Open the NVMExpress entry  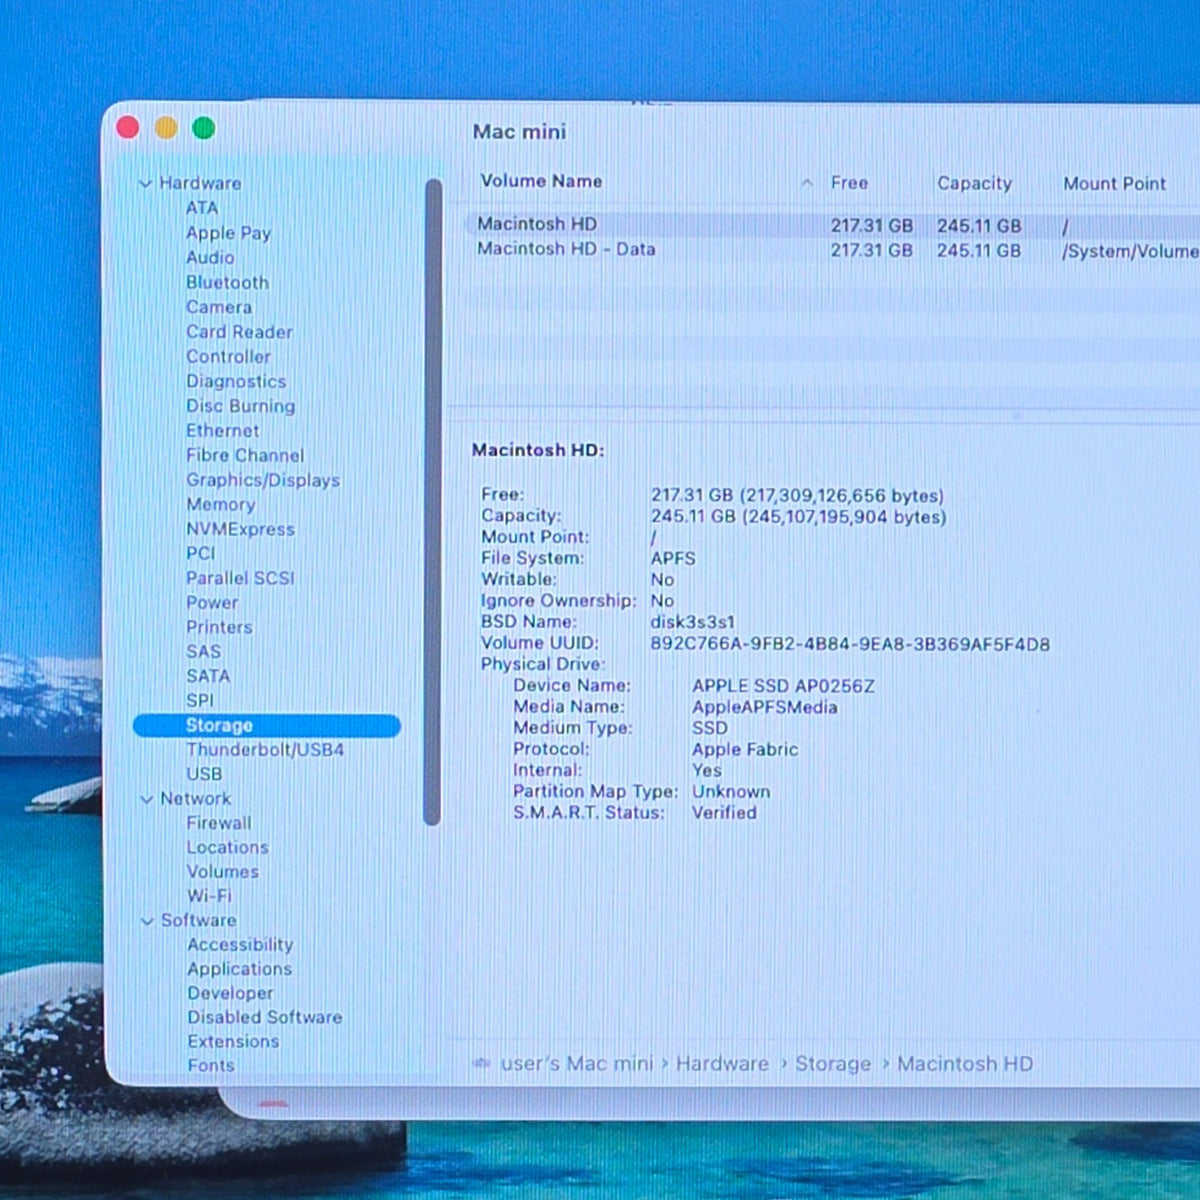point(240,529)
